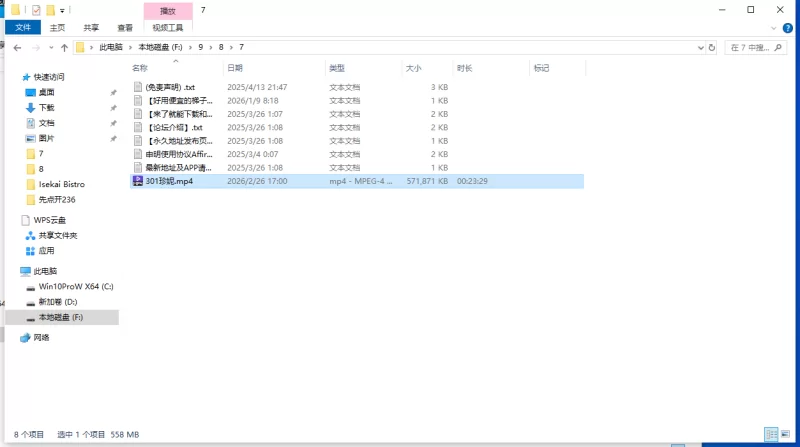Image resolution: width=800 pixels, height=447 pixels.
Task: Sort by the 标记 column header
Action: point(541,68)
